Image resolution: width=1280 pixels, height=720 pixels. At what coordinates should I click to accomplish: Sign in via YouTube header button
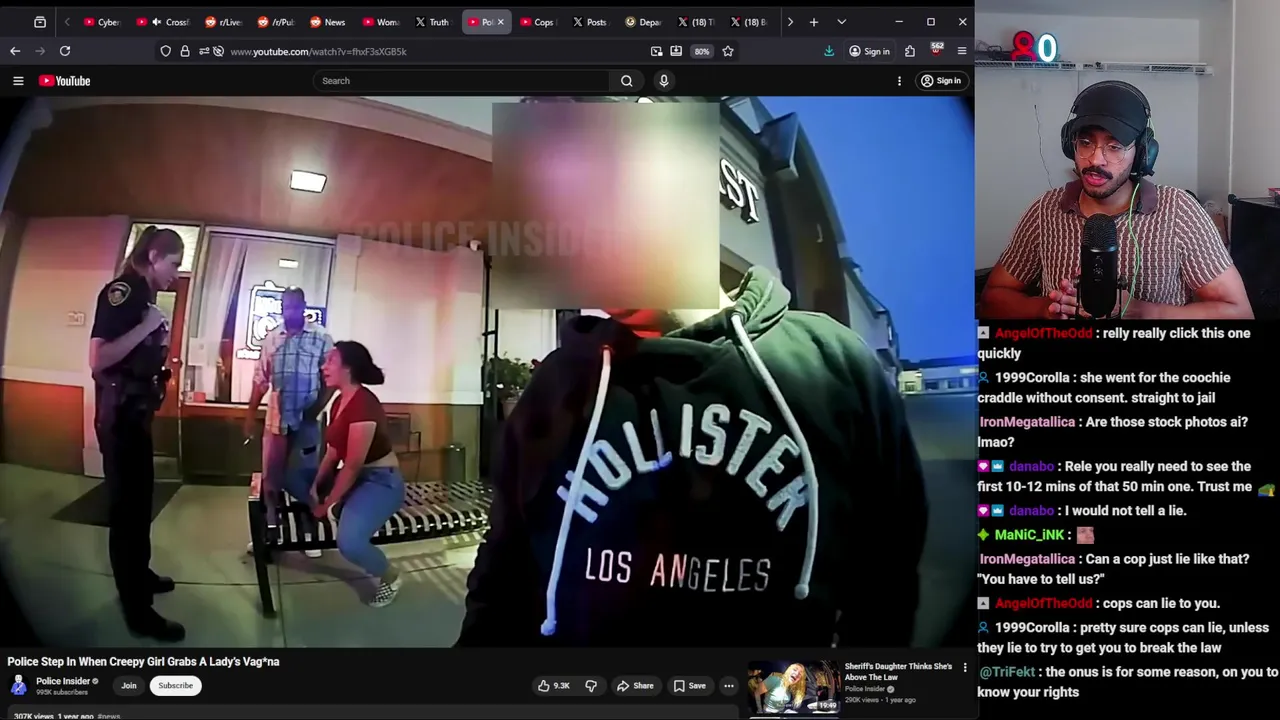[x=941, y=81]
